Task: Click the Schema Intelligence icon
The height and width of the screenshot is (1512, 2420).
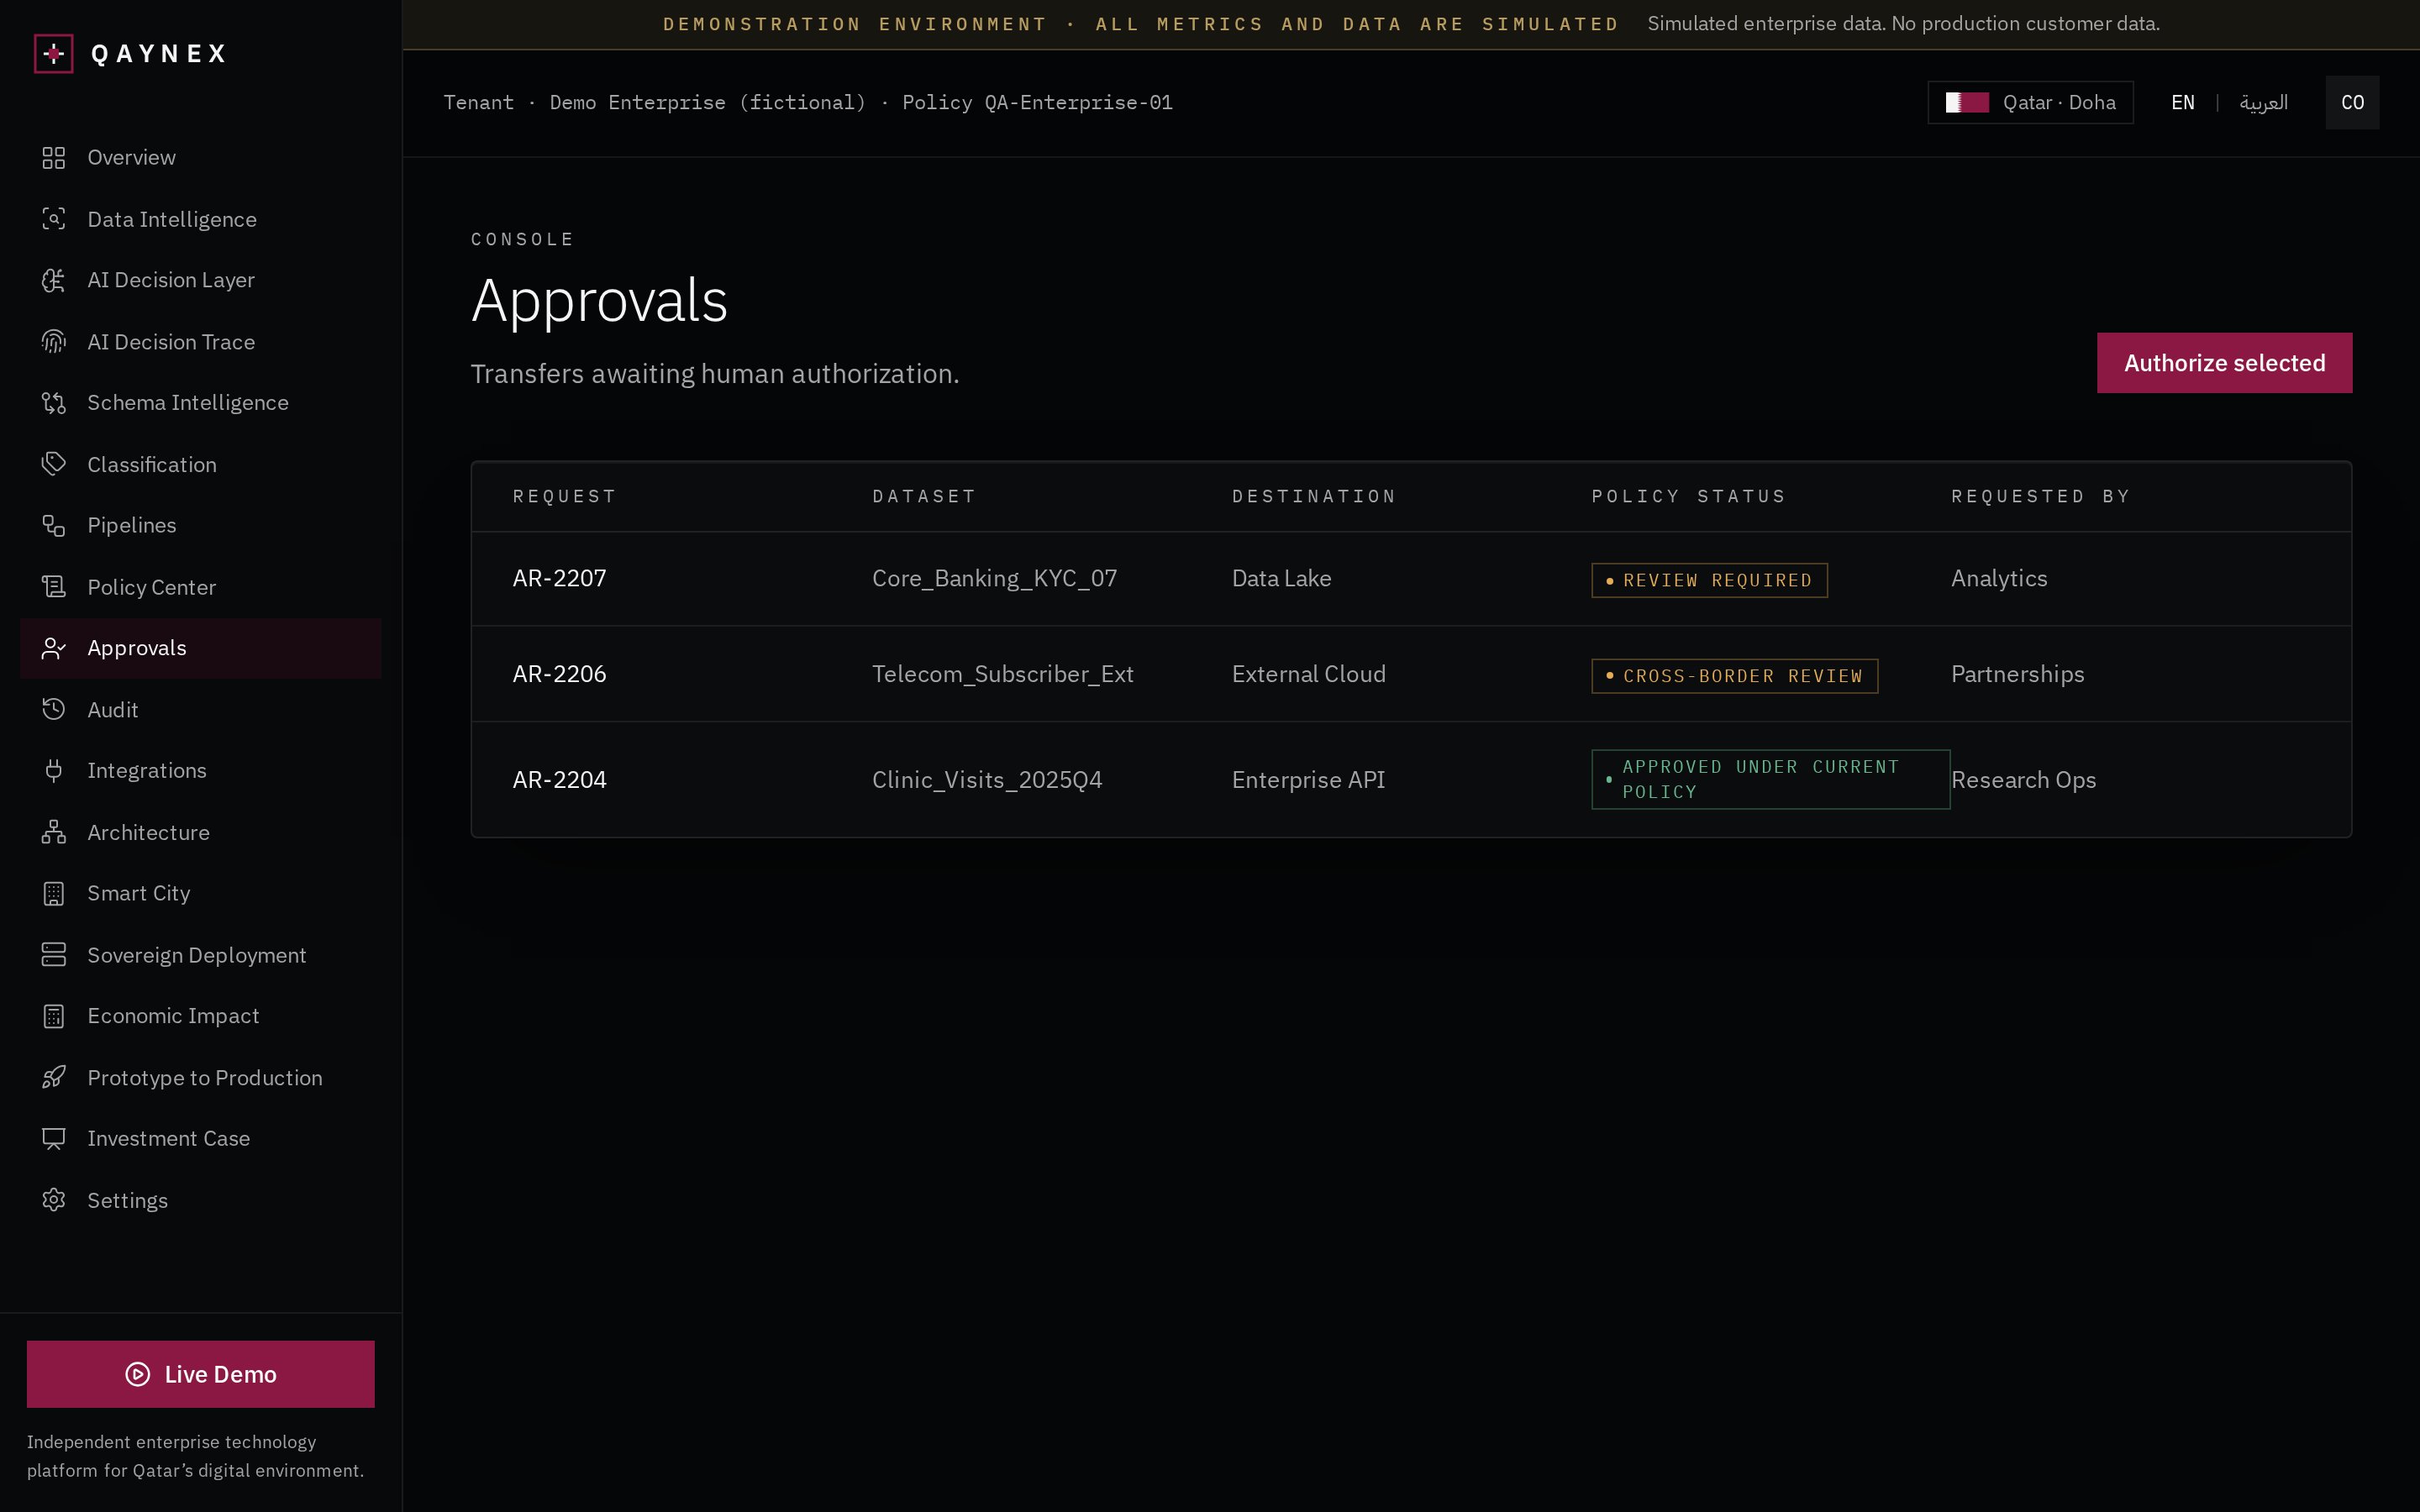Action: [x=54, y=403]
